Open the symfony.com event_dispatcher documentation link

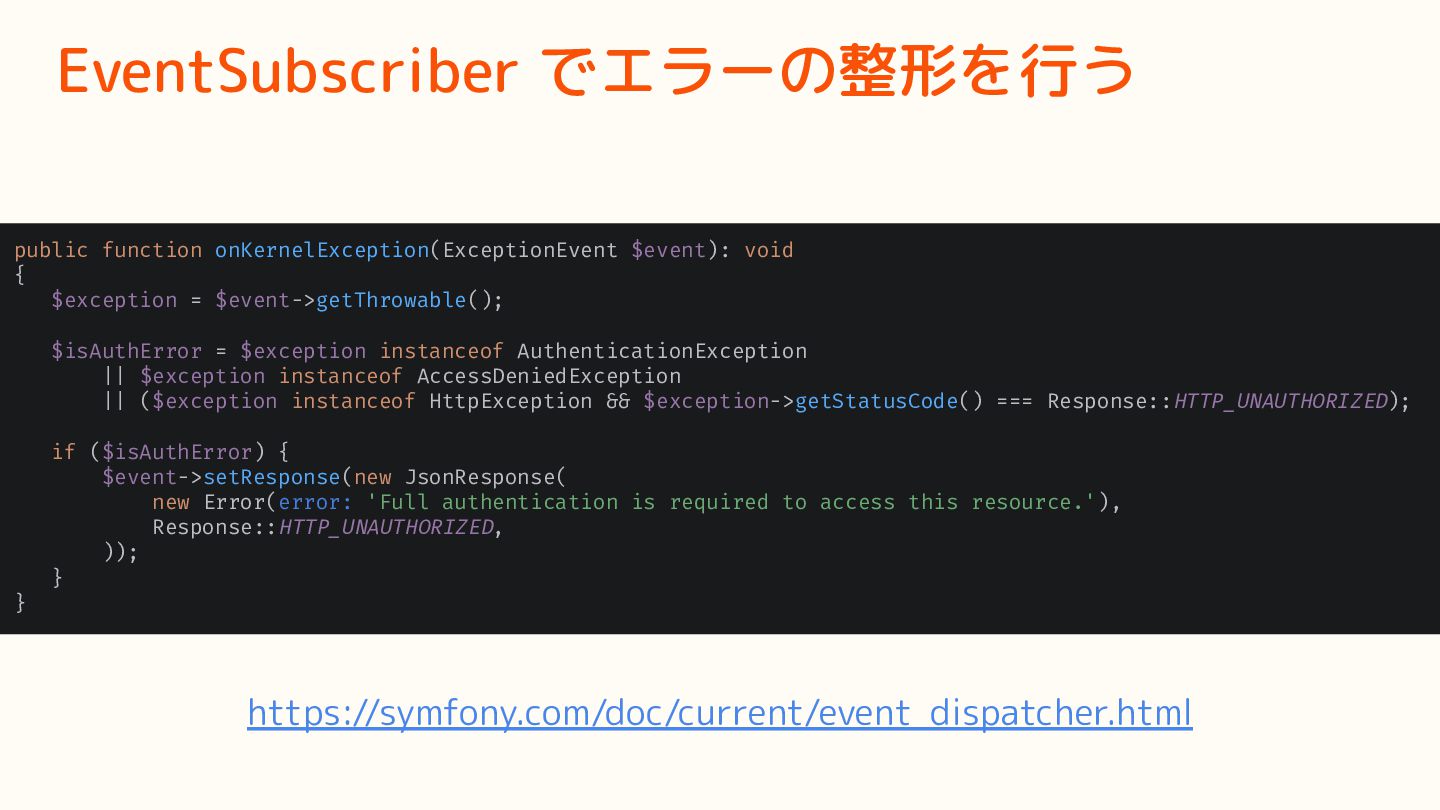[x=720, y=713]
